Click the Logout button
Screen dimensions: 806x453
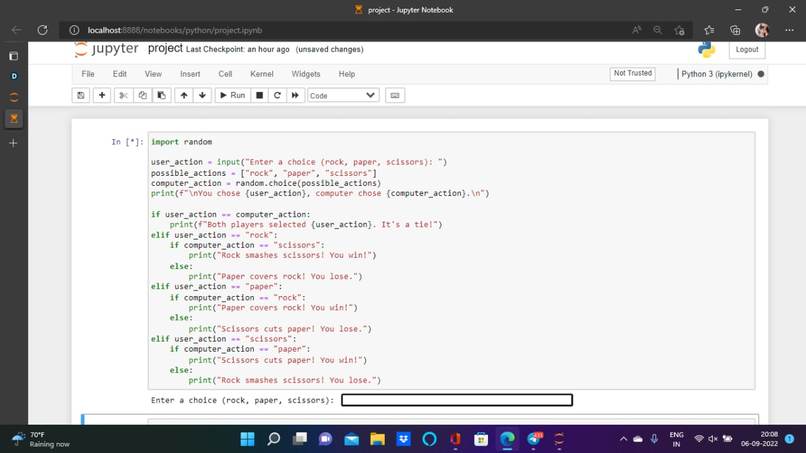coord(747,49)
